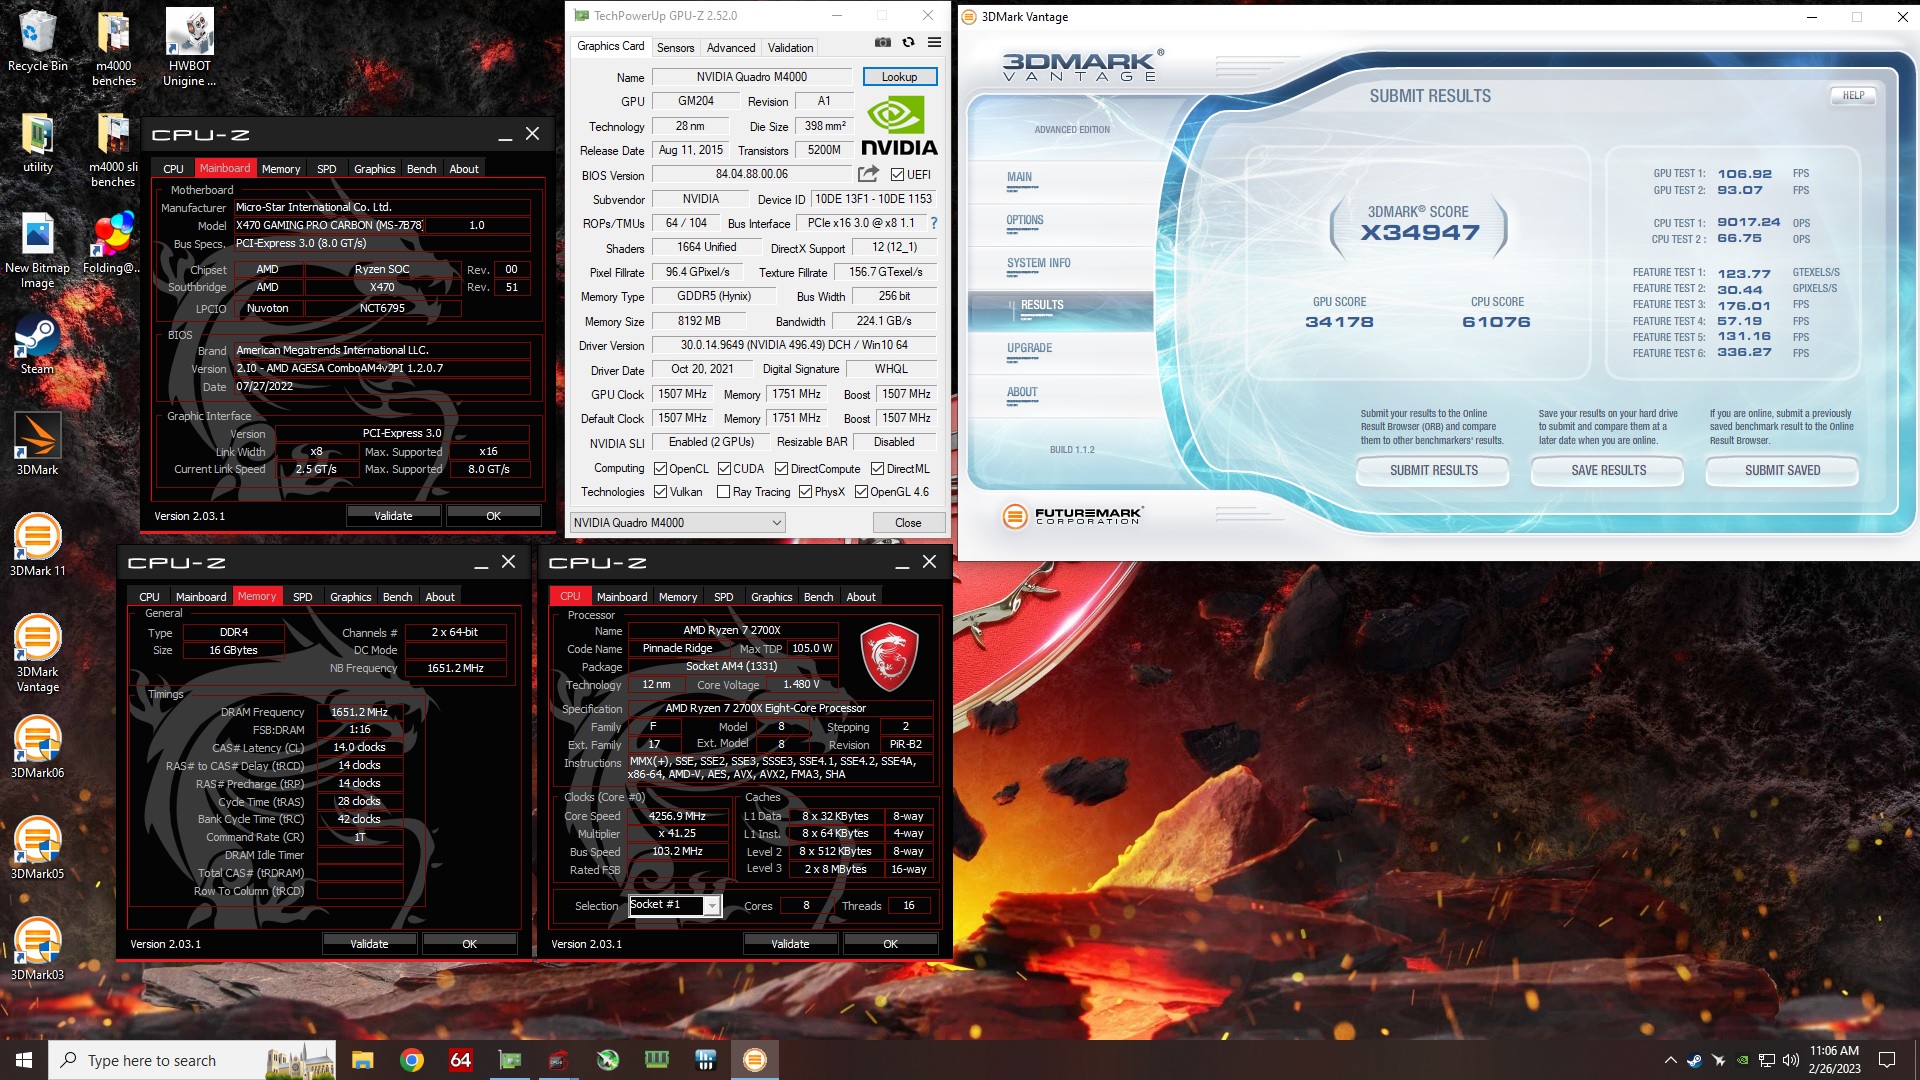Toggle the Ray Tracing checkbox

coord(723,492)
